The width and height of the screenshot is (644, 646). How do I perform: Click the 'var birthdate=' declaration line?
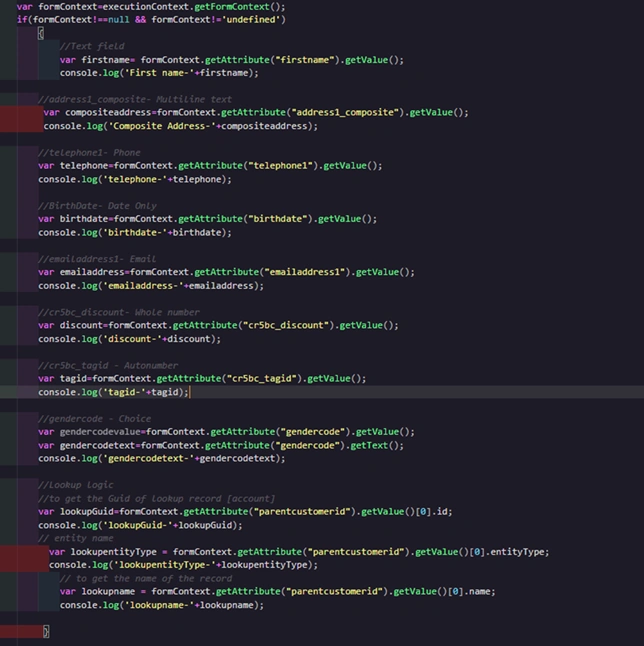tap(207, 219)
